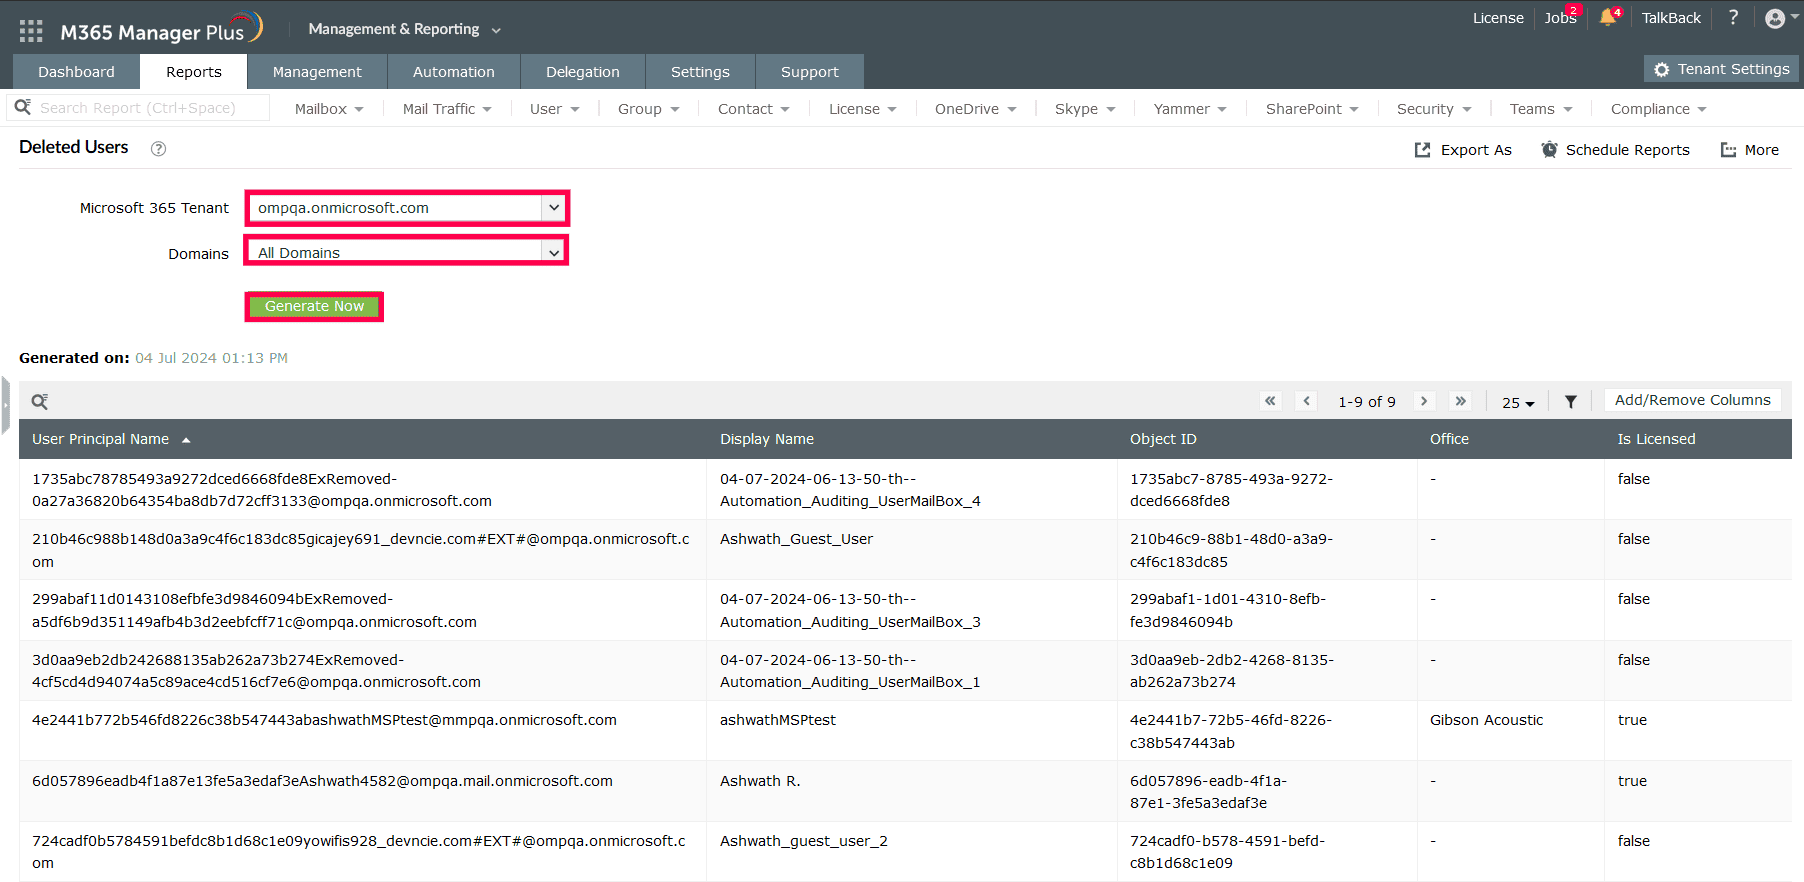Go to the previous results page
Screen dimensions: 1804x882
click(1306, 400)
